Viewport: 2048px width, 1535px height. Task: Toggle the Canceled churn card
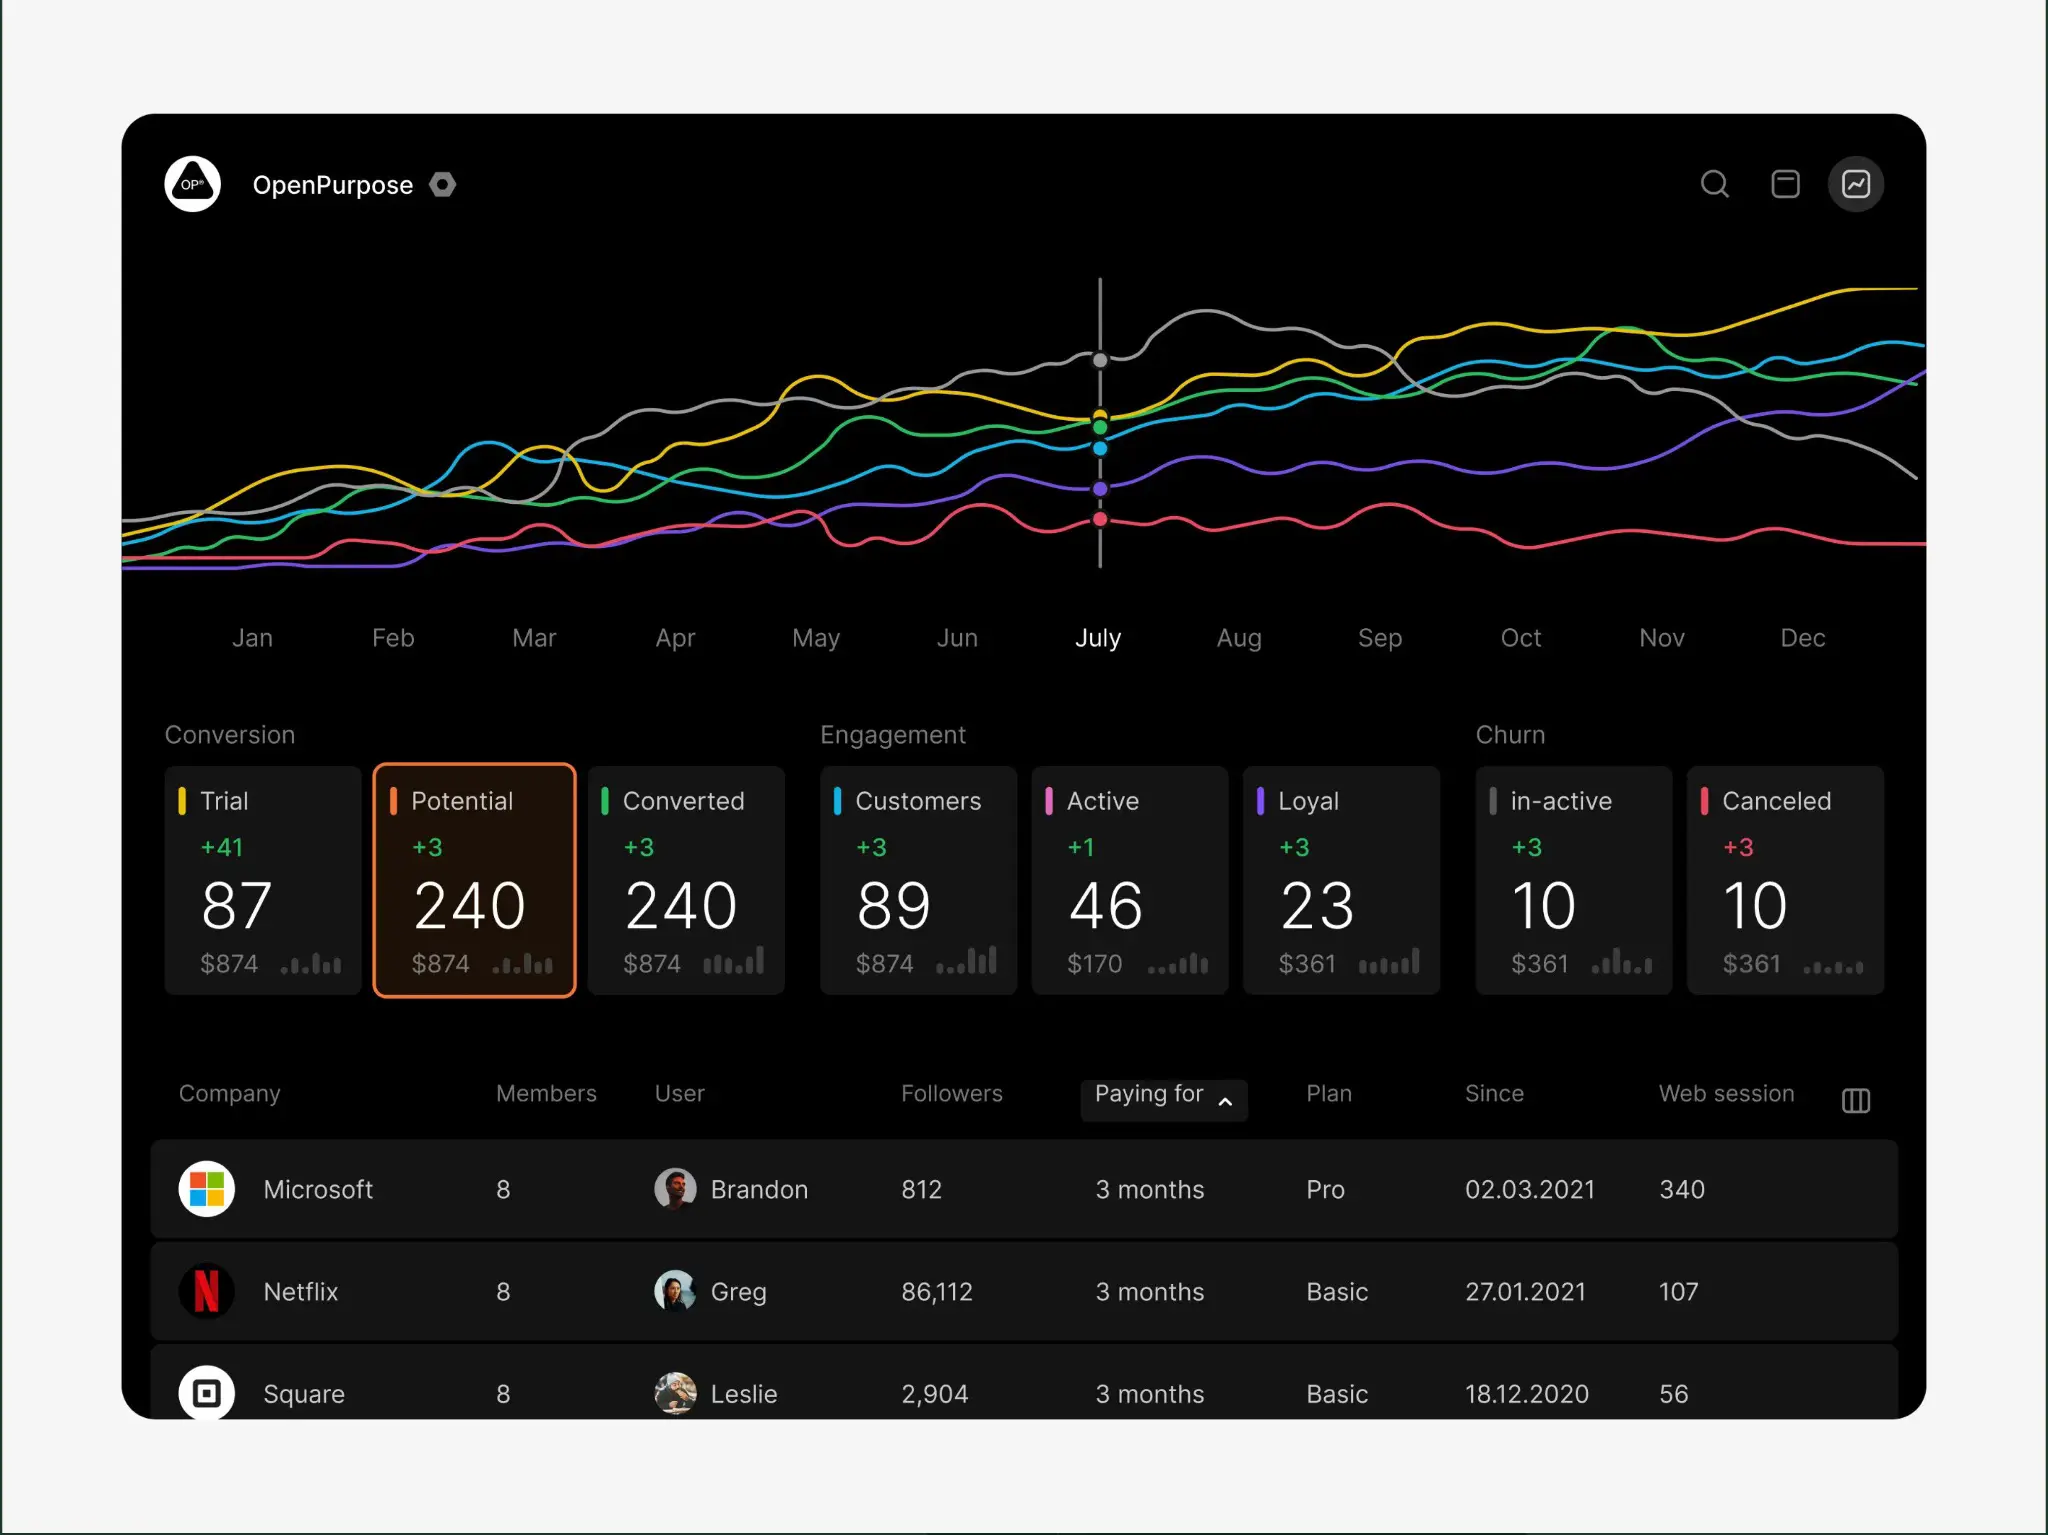1785,880
